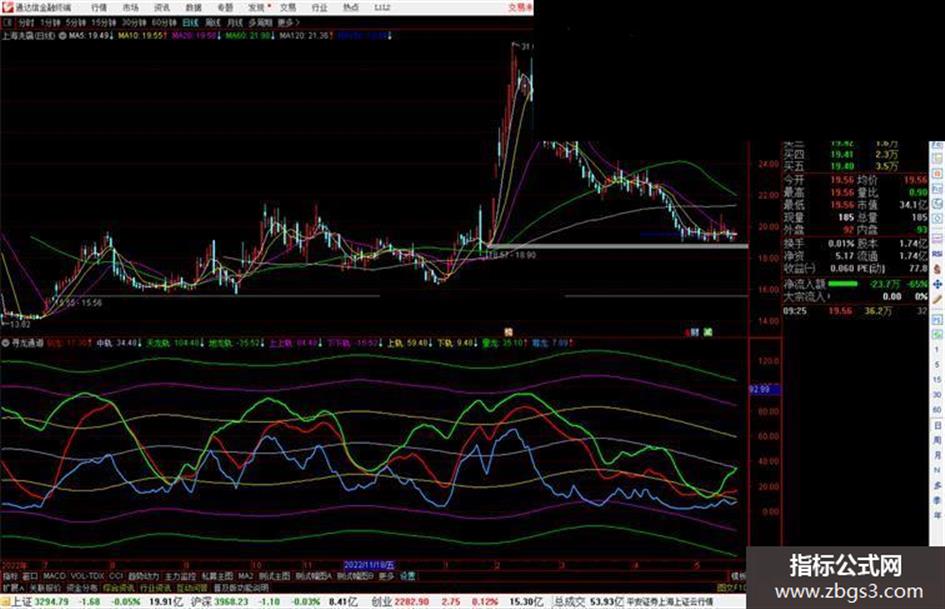Click the 扩展 expander at bottom left
Viewport: 945px width, 609px height.
tap(13, 588)
